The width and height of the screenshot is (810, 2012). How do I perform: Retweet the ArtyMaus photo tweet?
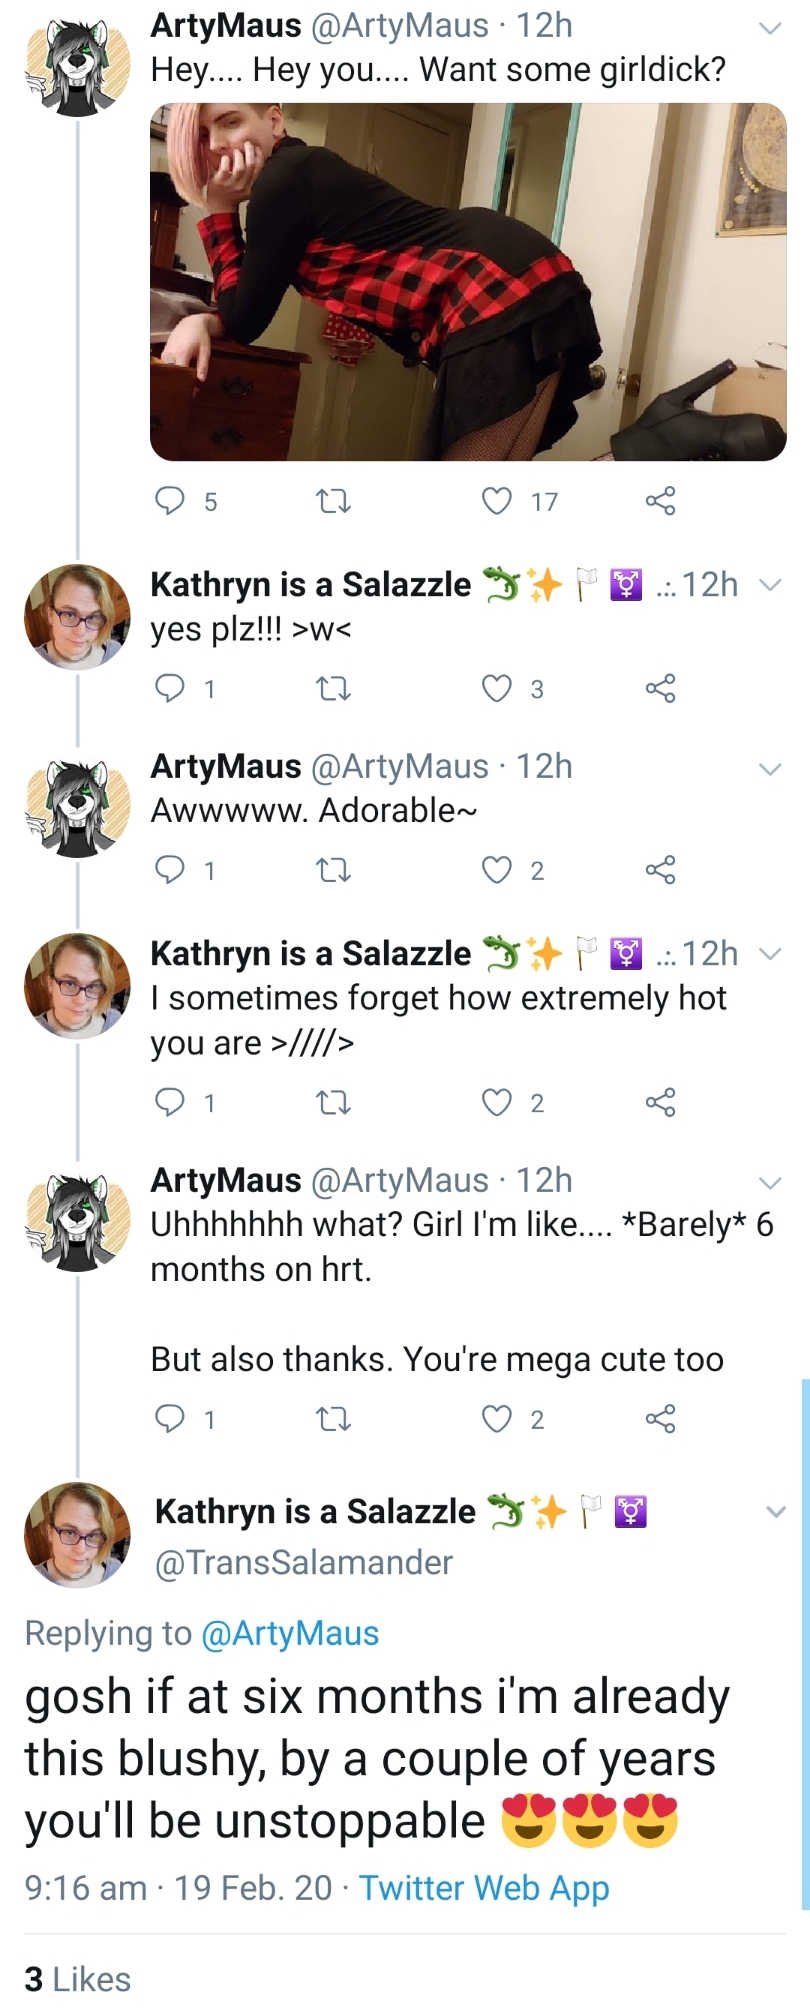click(x=333, y=500)
